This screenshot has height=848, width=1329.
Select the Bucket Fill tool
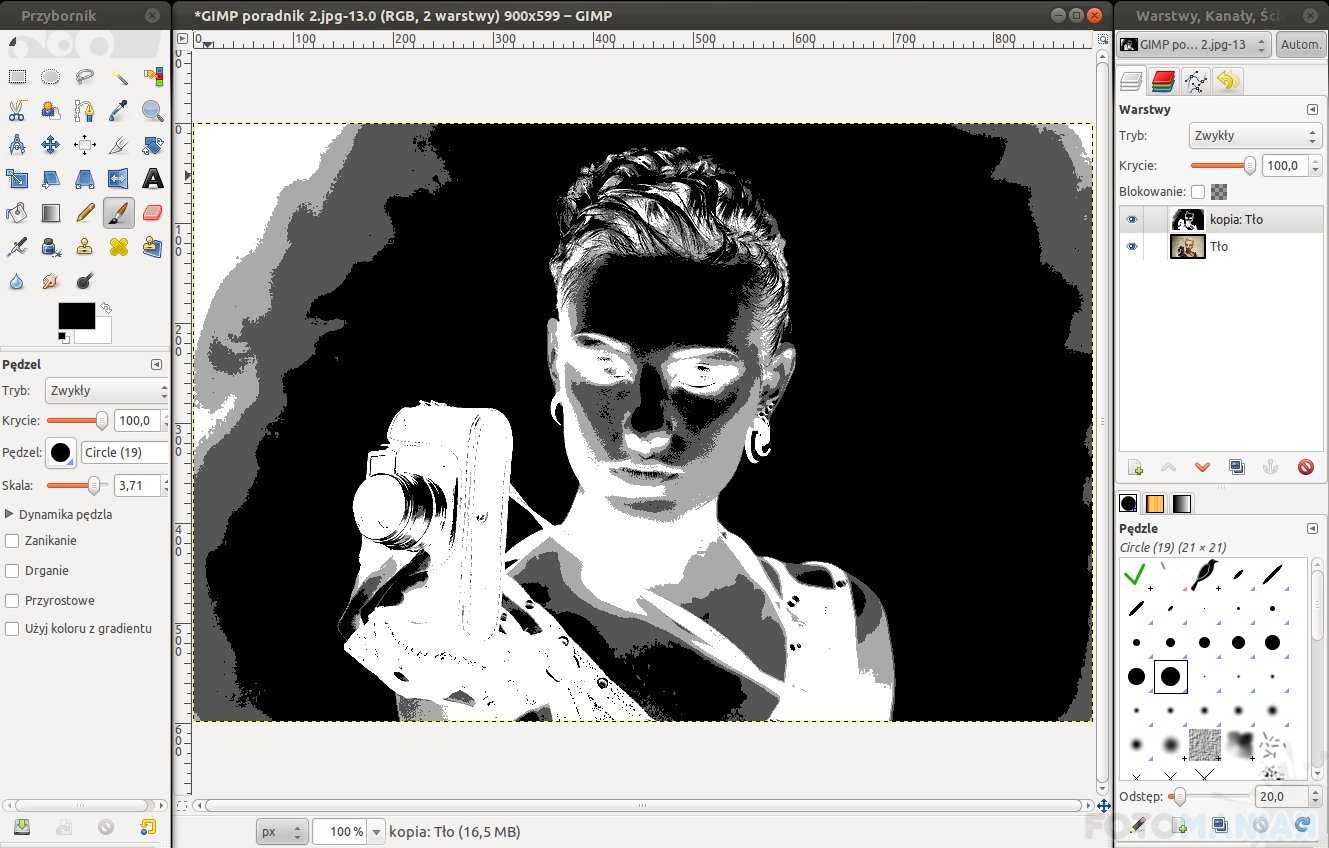[17, 213]
